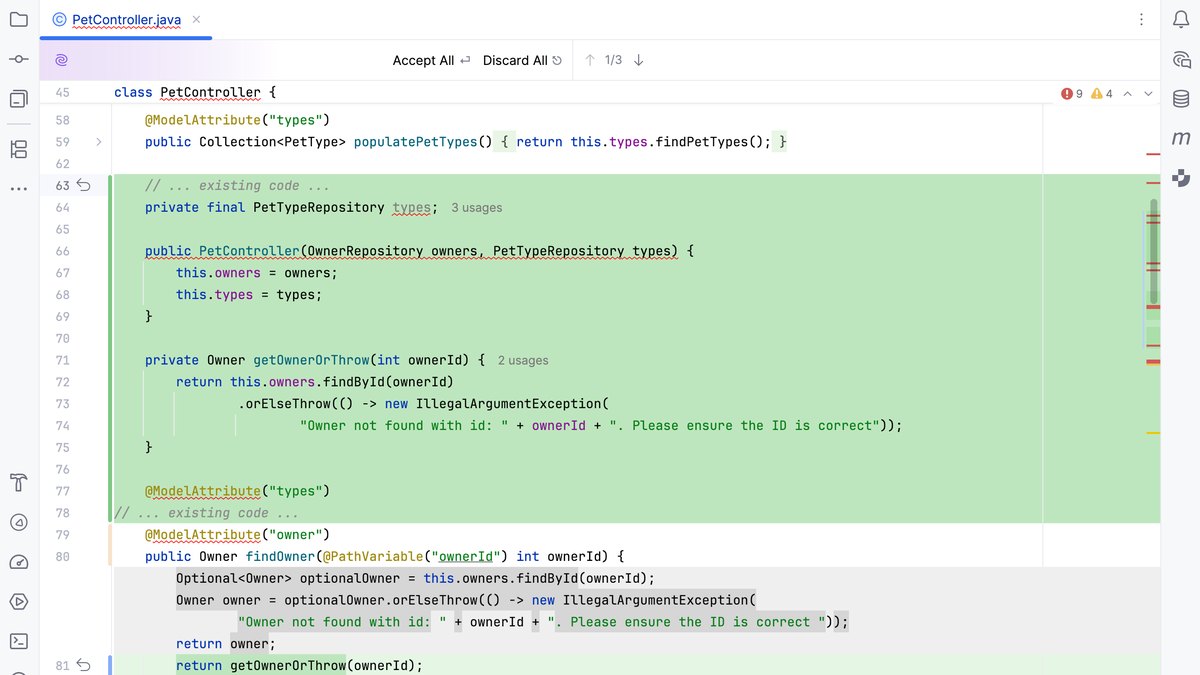This screenshot has height=675, width=1200.
Task: Open the AI chat assistant panel
Action: (x=1181, y=59)
